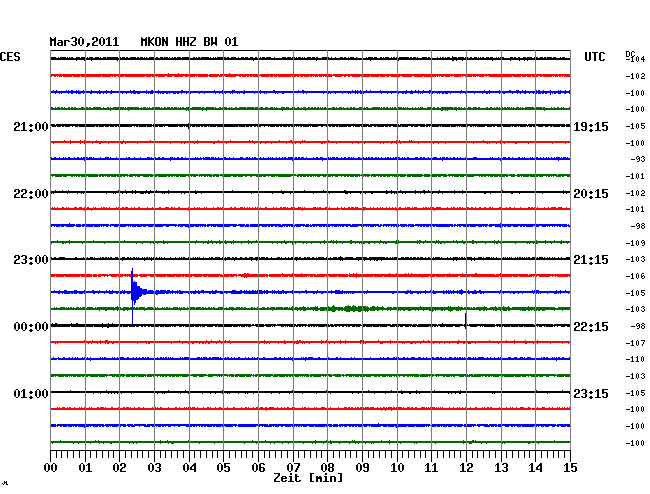Click the DC offset value -109
The height and width of the screenshot is (494, 650).
635,243
